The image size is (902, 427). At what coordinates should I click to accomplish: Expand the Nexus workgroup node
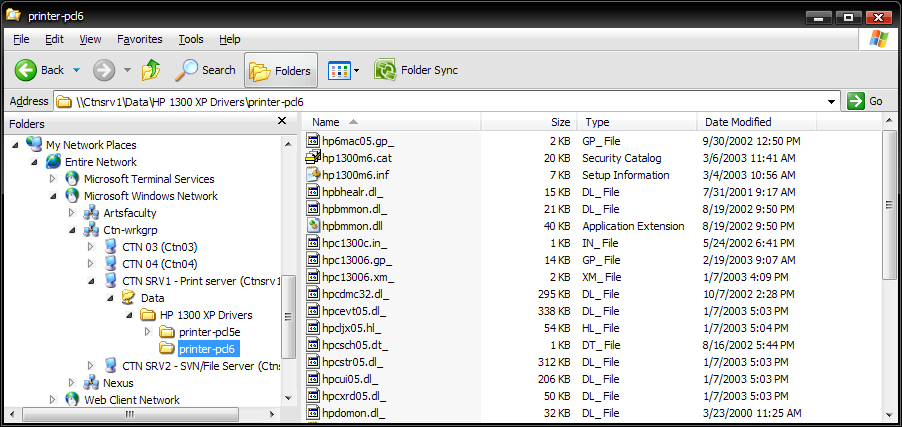pos(72,383)
